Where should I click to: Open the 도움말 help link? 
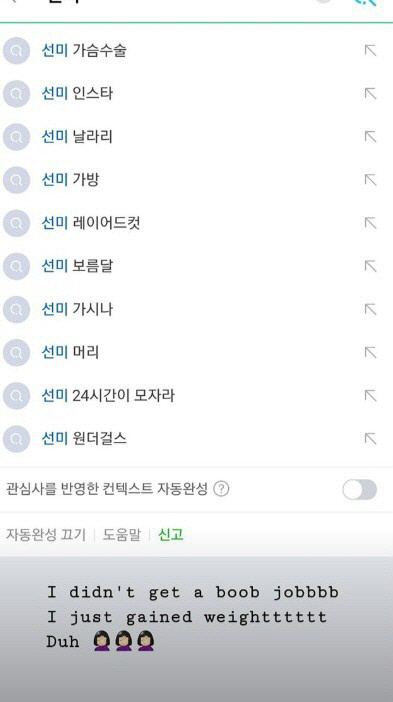[x=121, y=535]
